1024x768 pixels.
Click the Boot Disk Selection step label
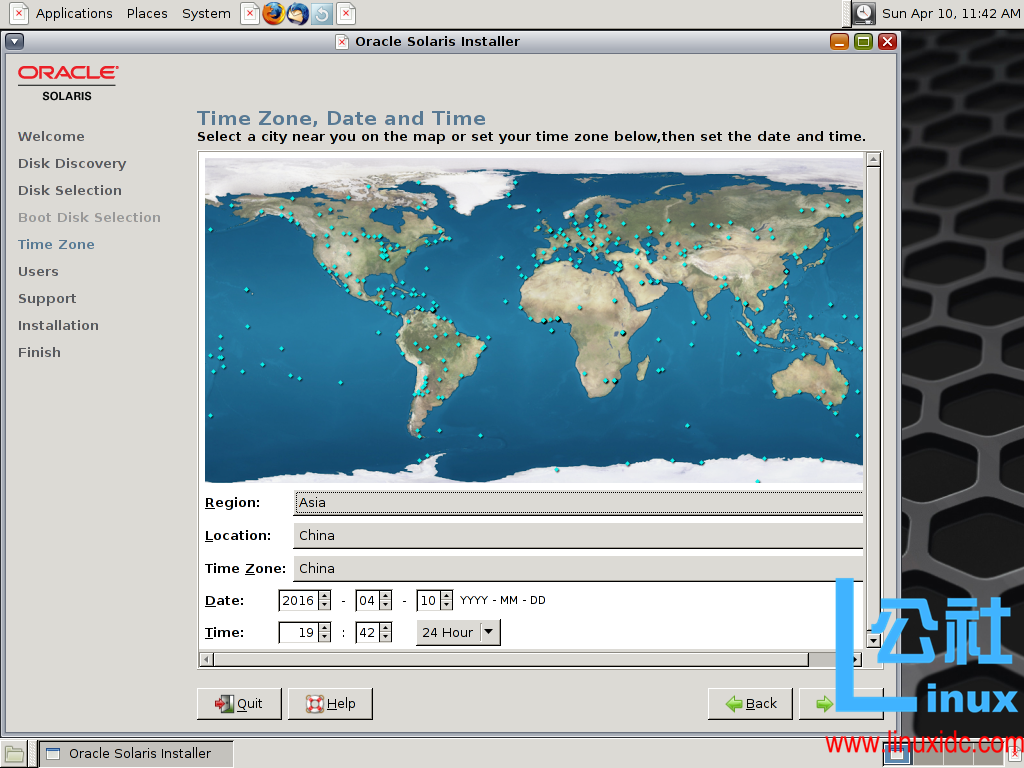pyautogui.click(x=89, y=217)
